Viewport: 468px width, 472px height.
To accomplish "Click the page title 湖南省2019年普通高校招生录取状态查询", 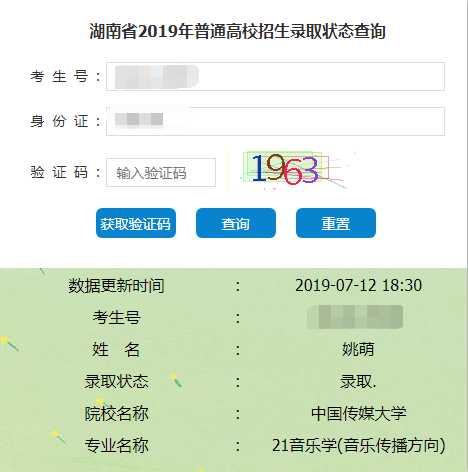I will pos(238,31).
